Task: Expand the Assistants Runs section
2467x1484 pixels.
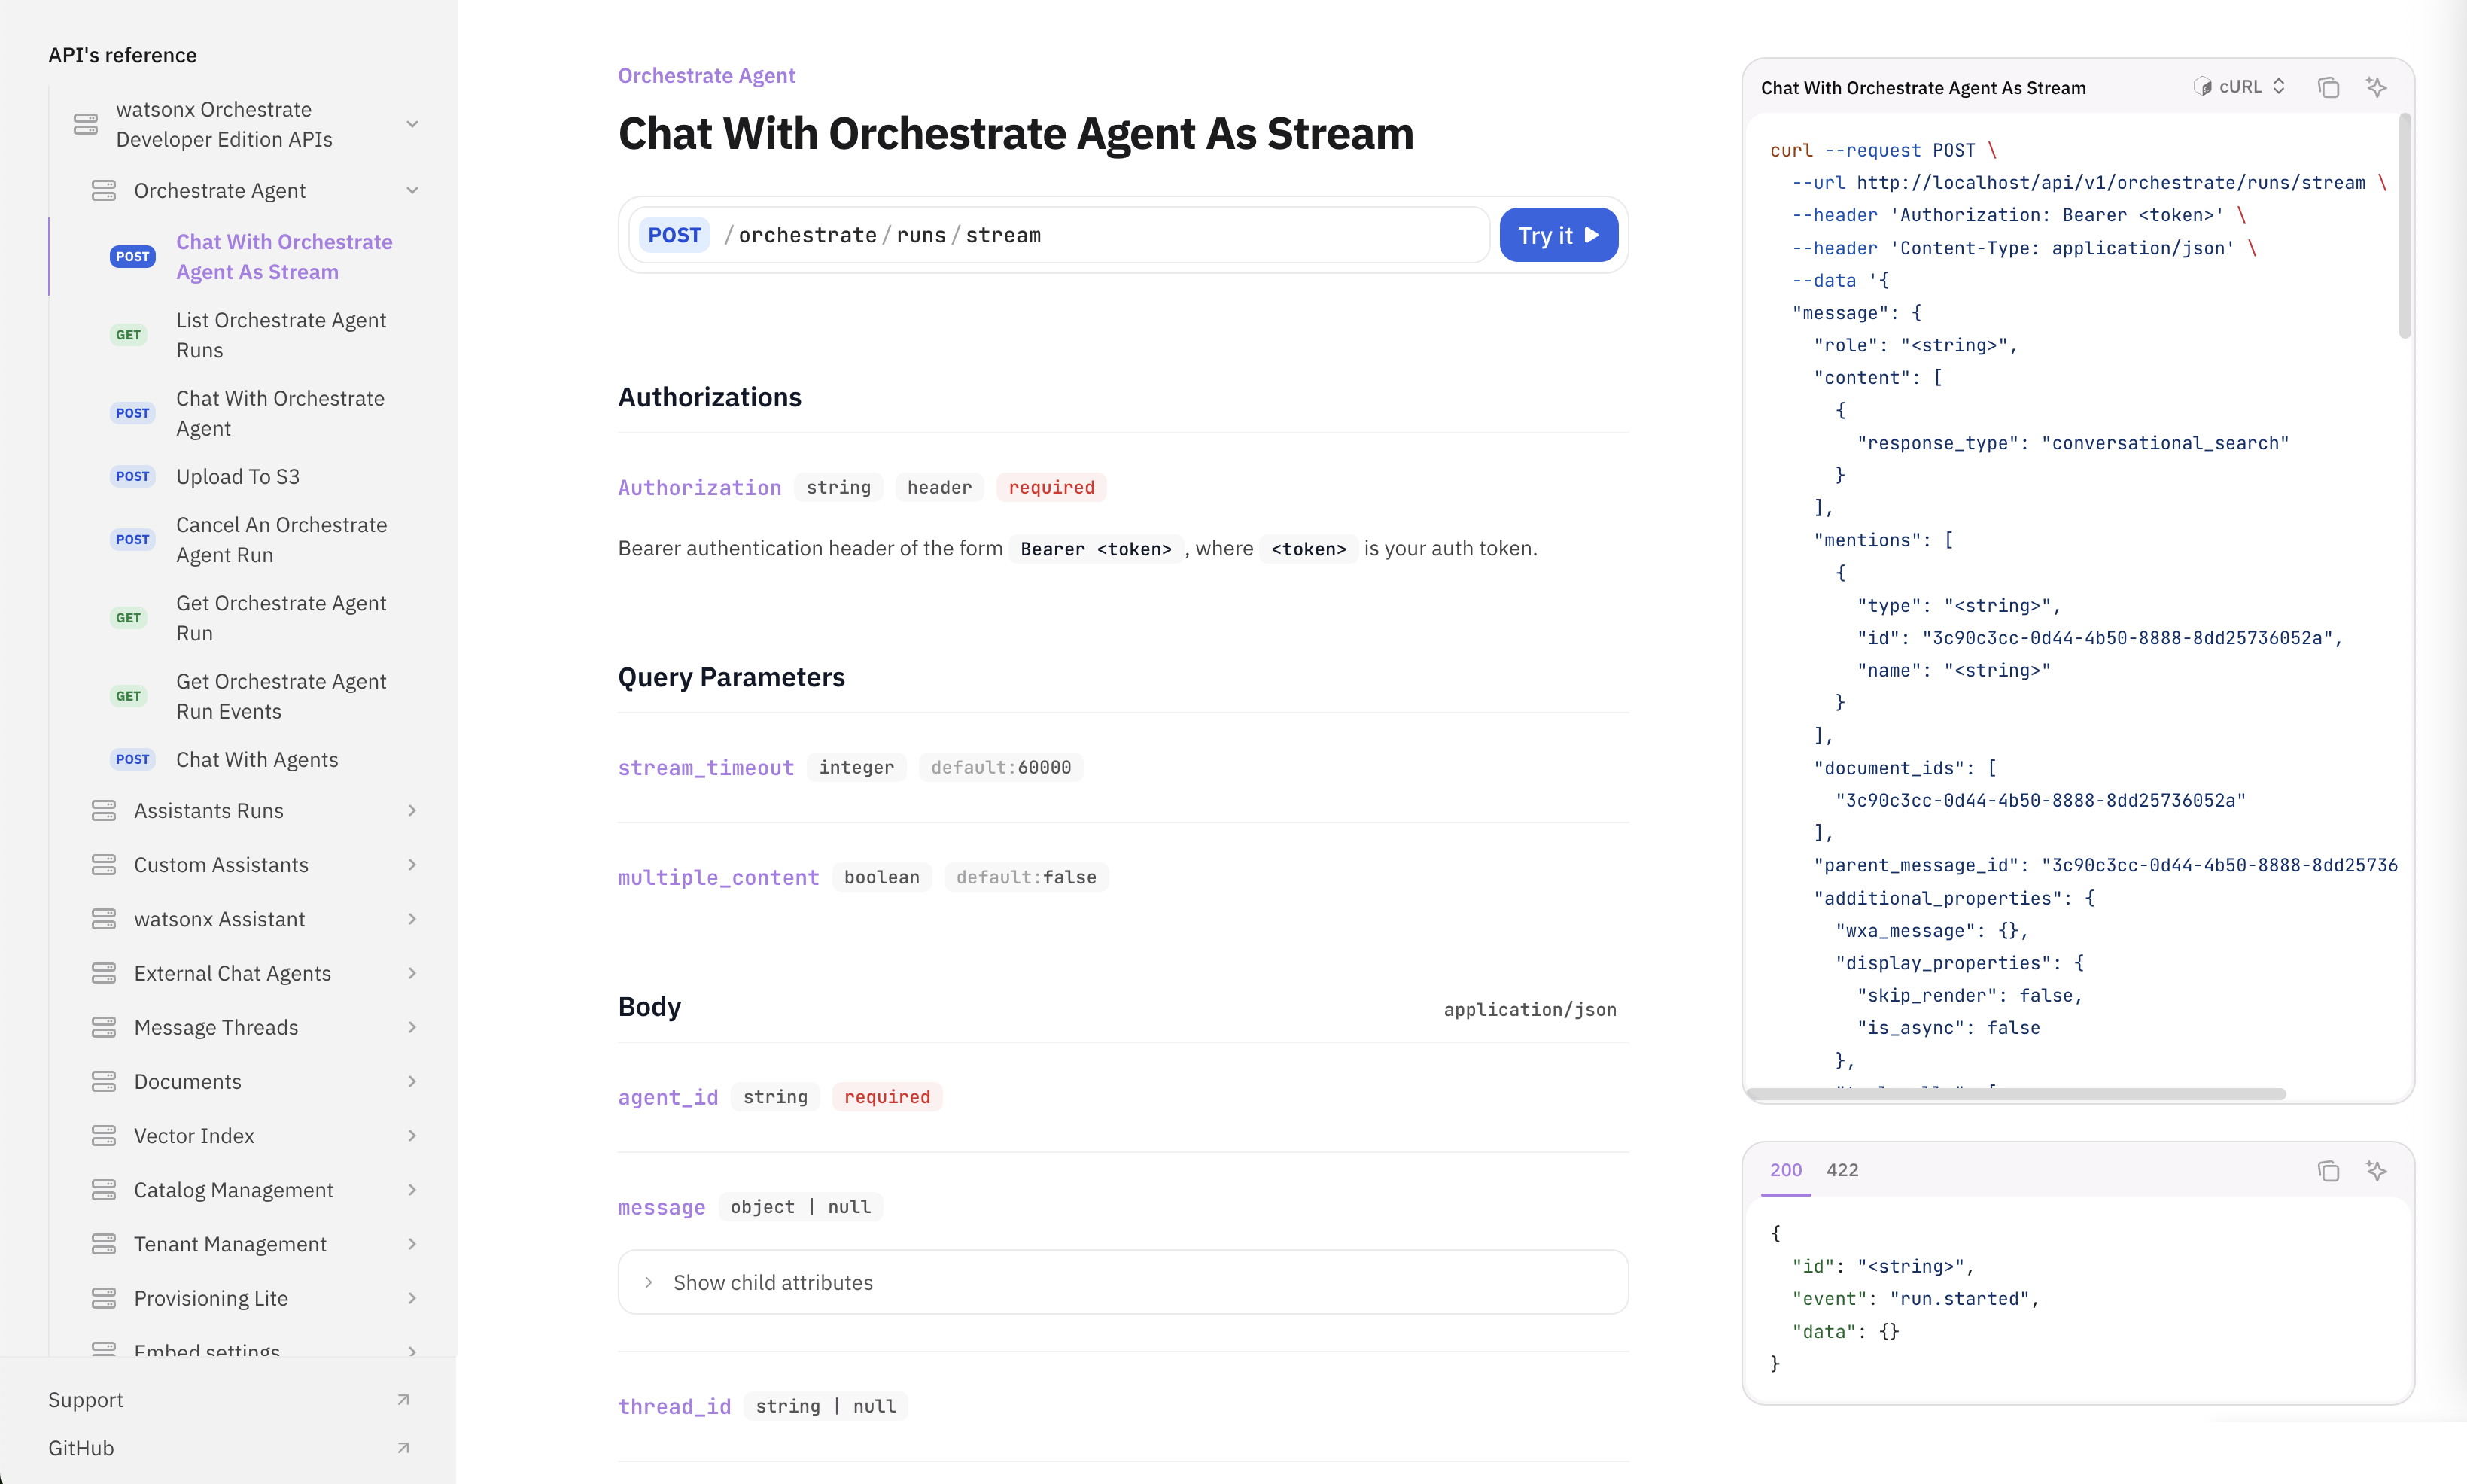Action: click(412, 811)
